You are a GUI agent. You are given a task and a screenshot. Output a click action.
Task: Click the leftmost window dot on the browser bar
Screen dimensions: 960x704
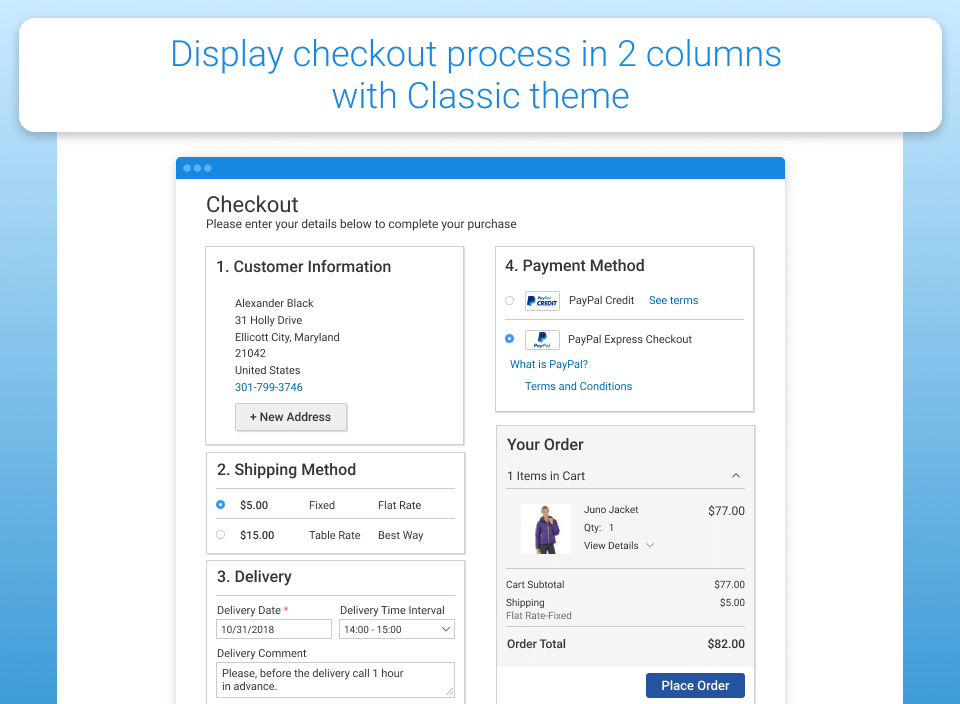tap(188, 168)
